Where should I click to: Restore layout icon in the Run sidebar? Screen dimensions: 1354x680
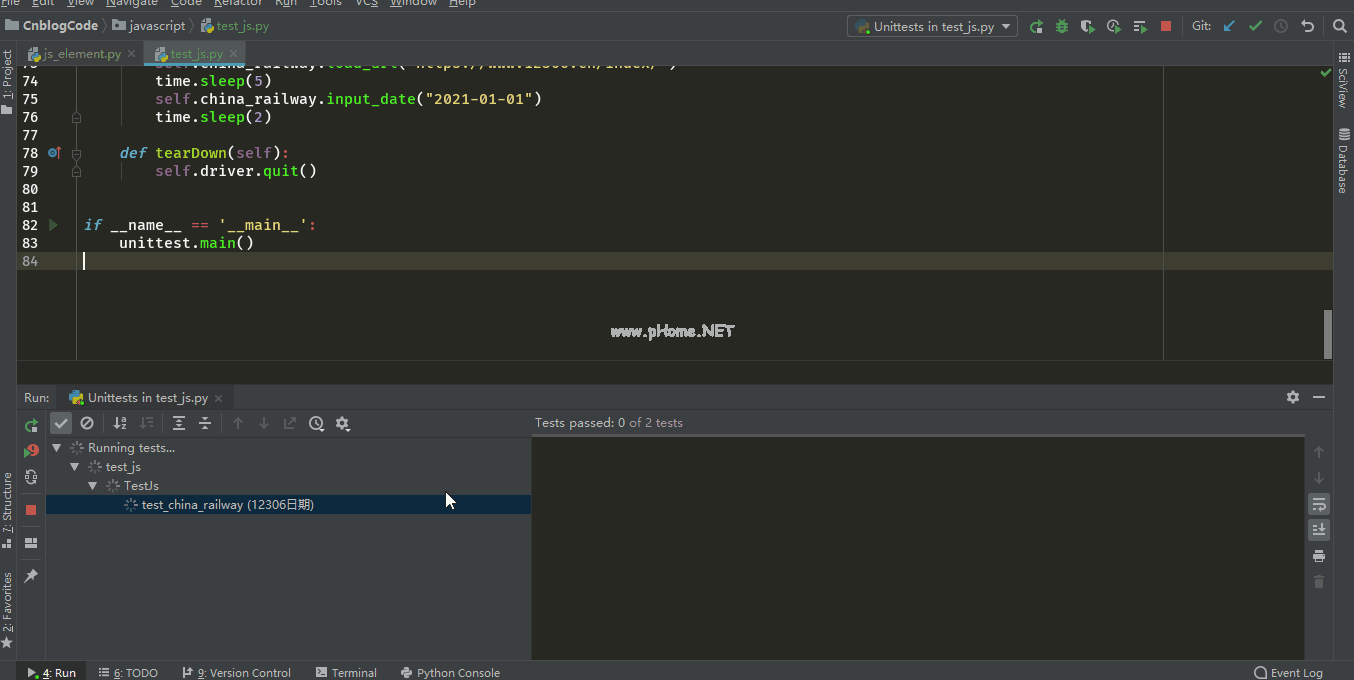(x=31, y=543)
